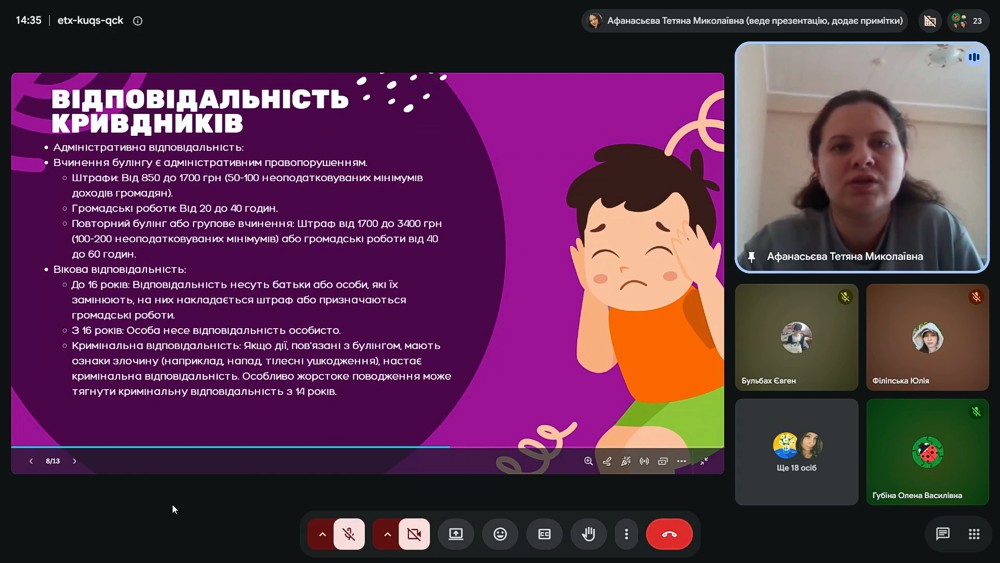The height and width of the screenshot is (563, 1000).
Task: Expand video settings arrow beside camera
Action: coord(386,534)
